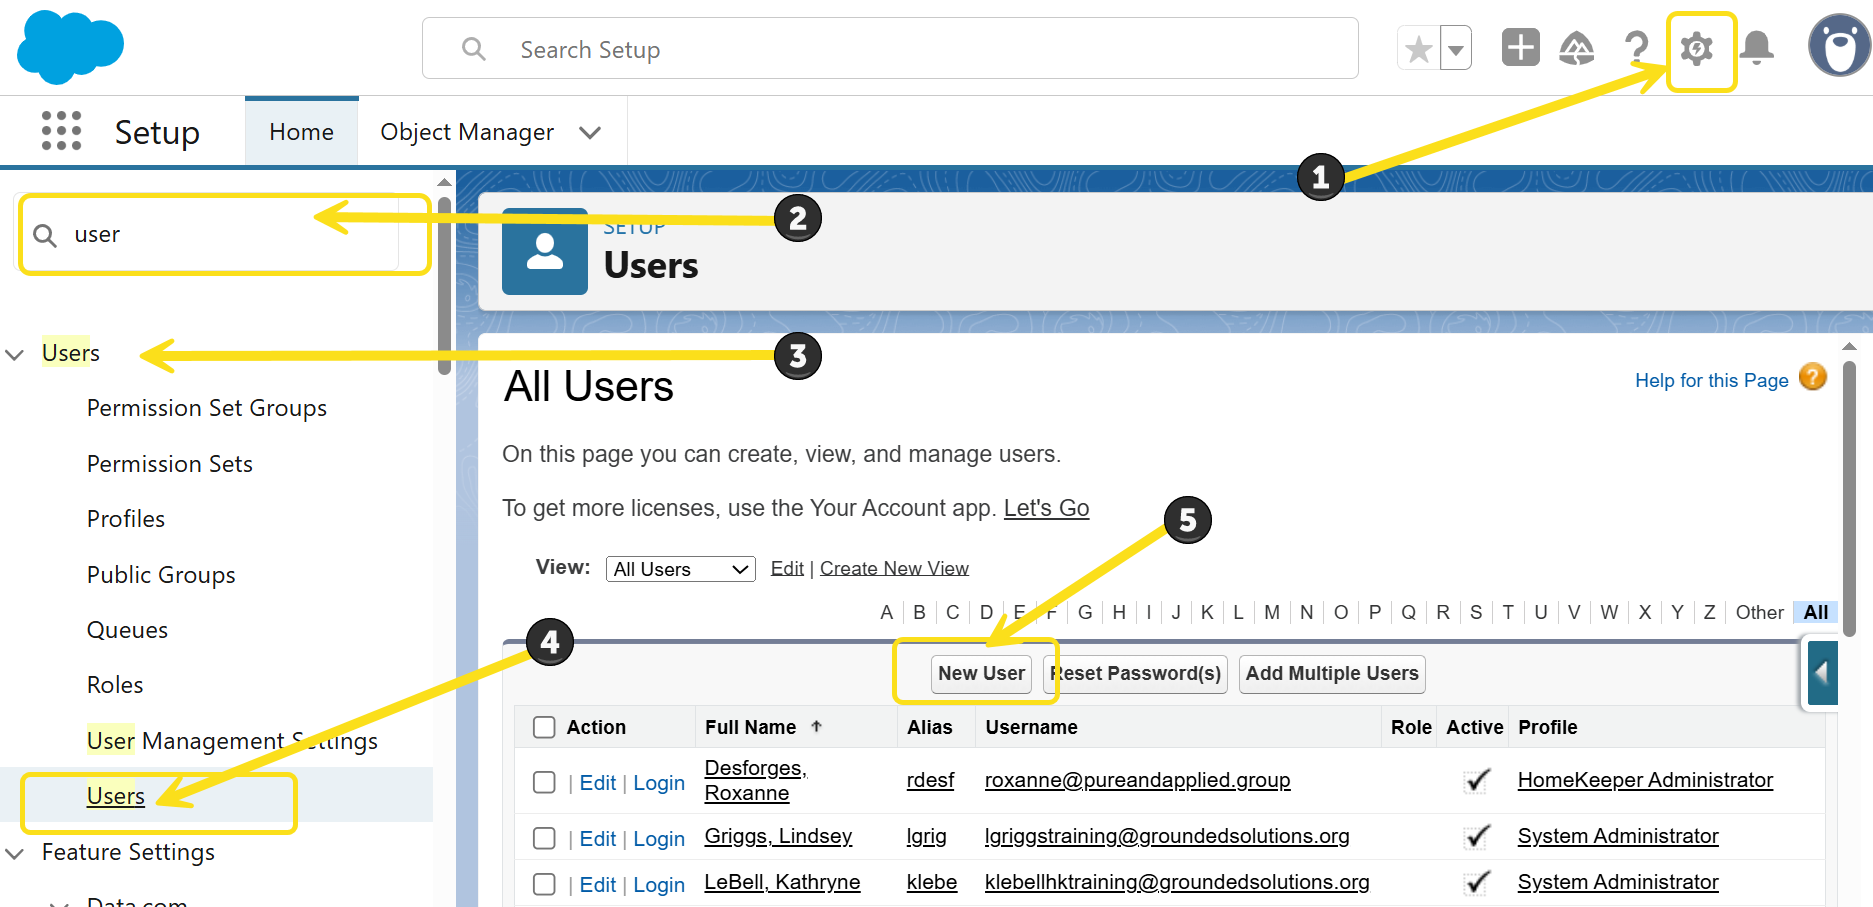
Task: Open the App Launcher dots icon
Action: [61, 131]
